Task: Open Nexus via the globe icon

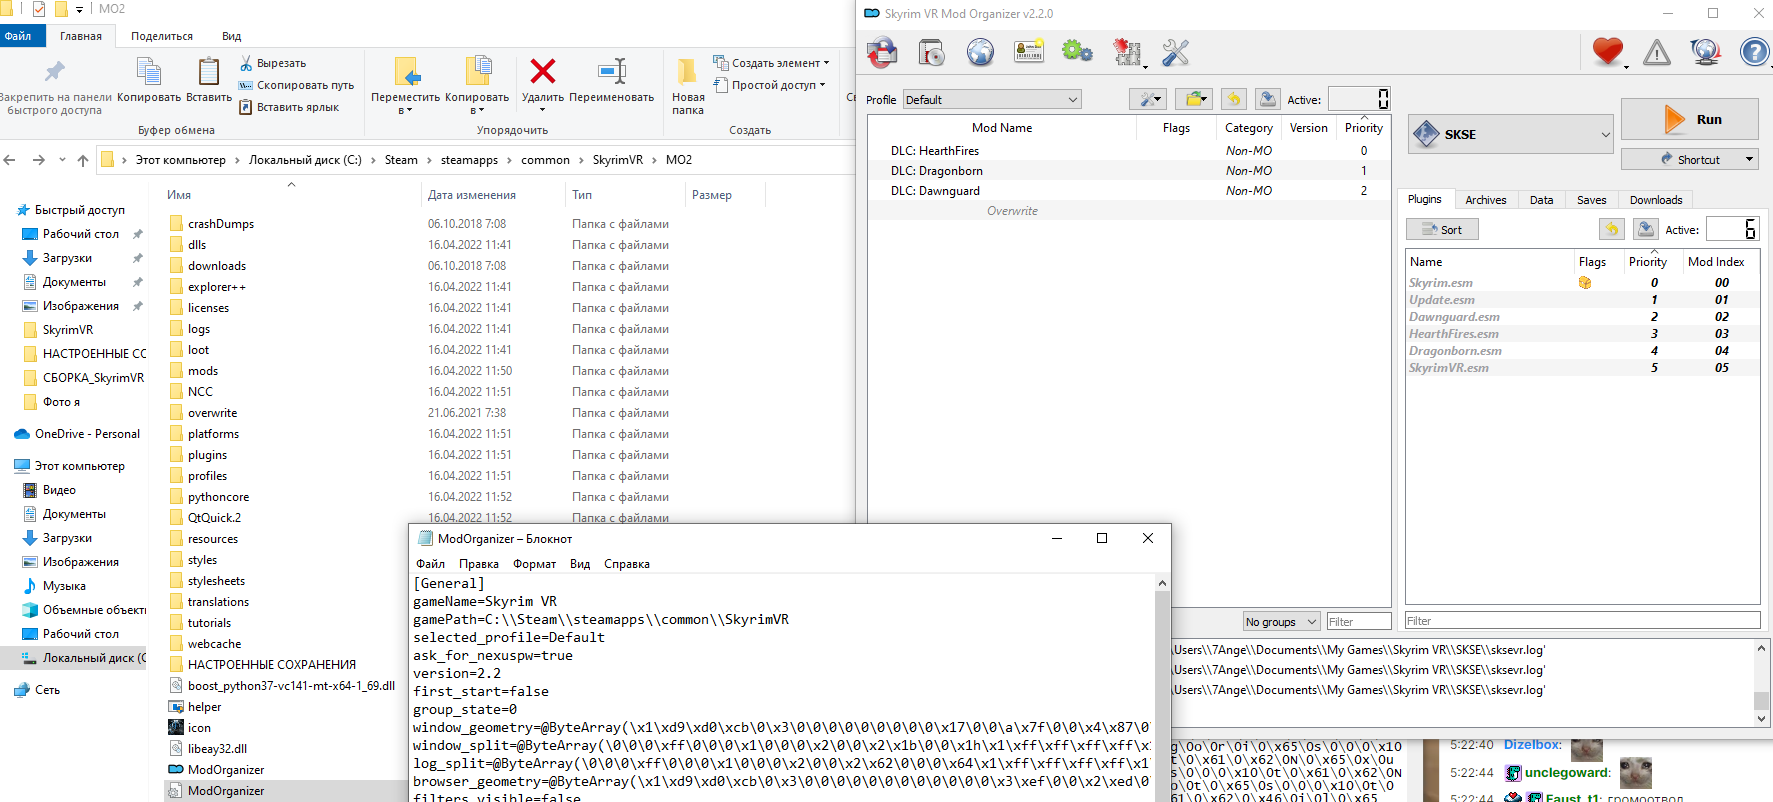Action: click(x=980, y=52)
